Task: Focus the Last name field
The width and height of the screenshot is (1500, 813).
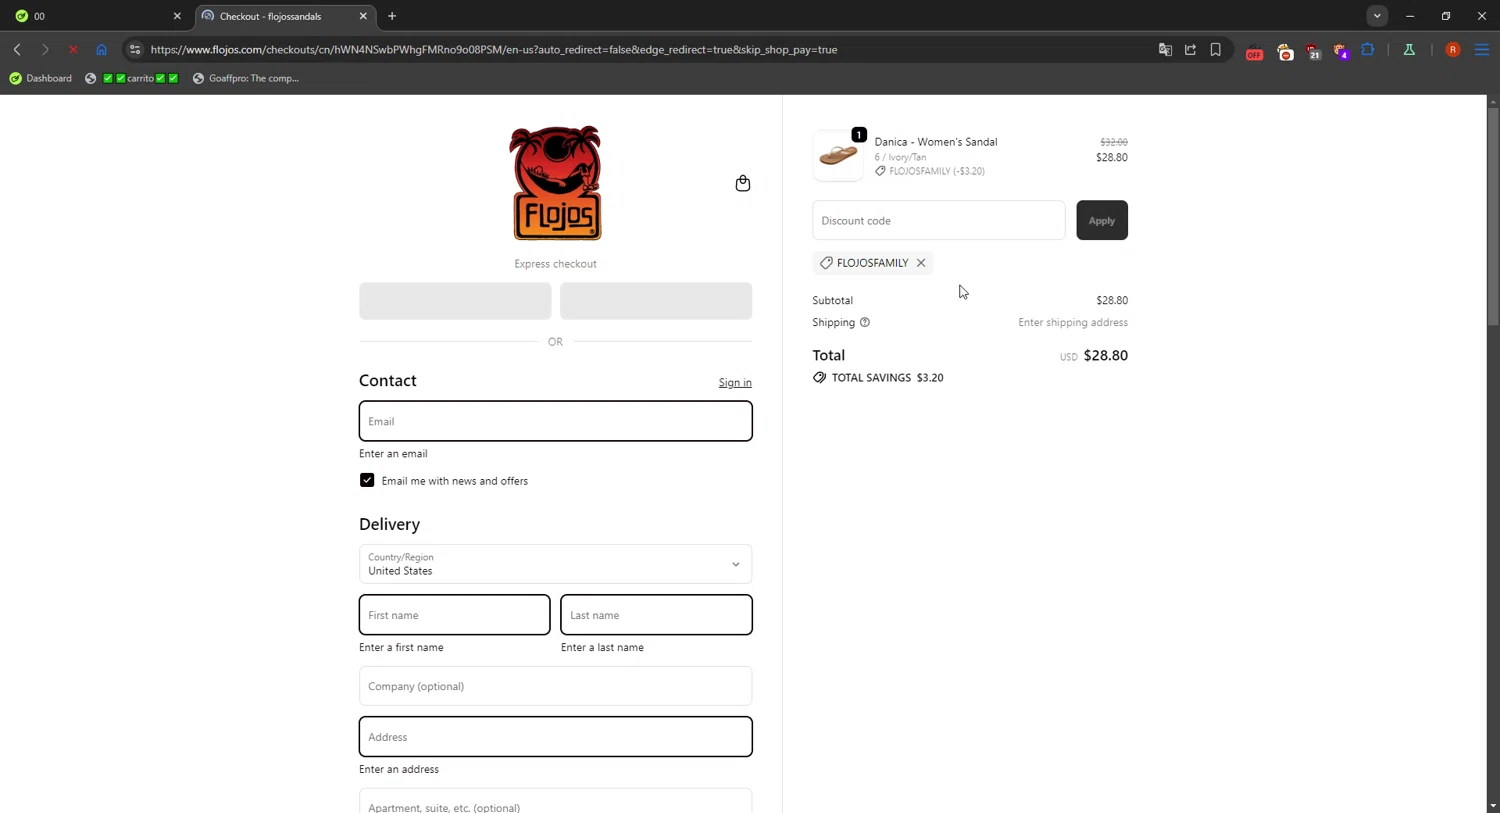Action: click(656, 615)
